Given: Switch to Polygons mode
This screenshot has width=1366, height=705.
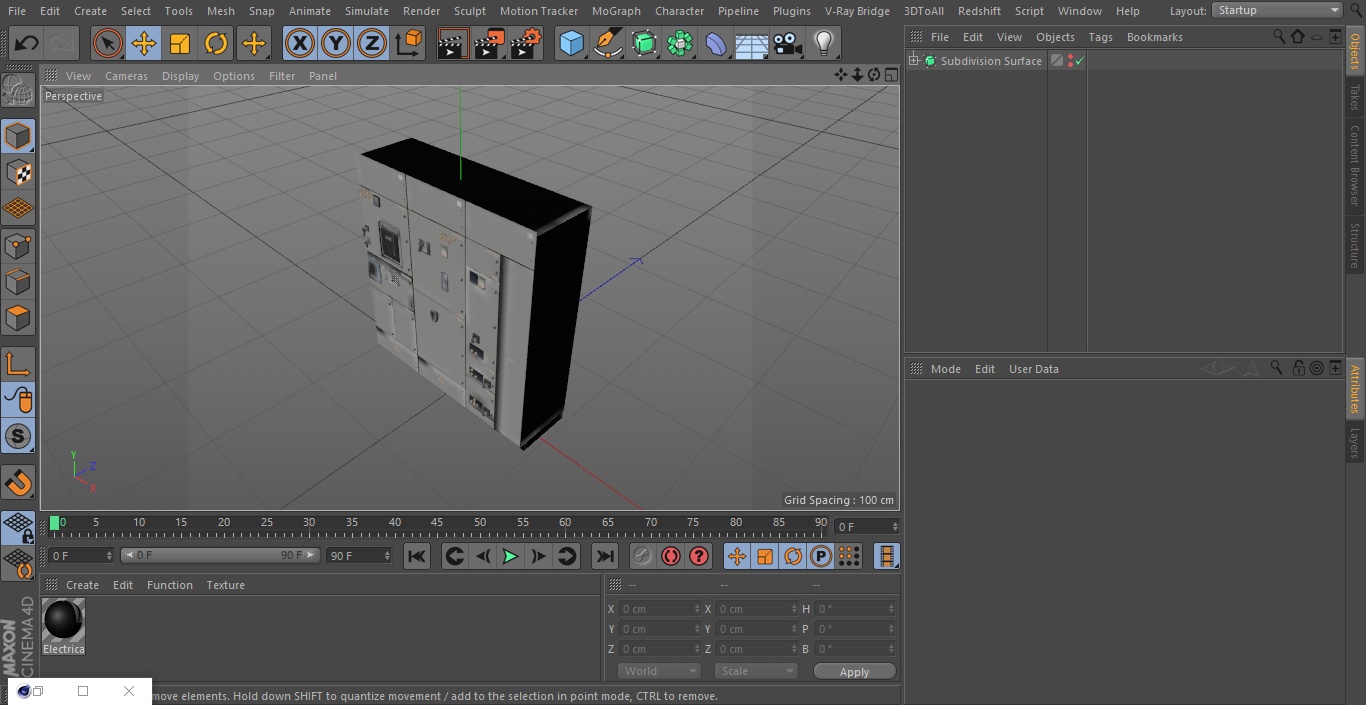Looking at the screenshot, I should (x=18, y=318).
